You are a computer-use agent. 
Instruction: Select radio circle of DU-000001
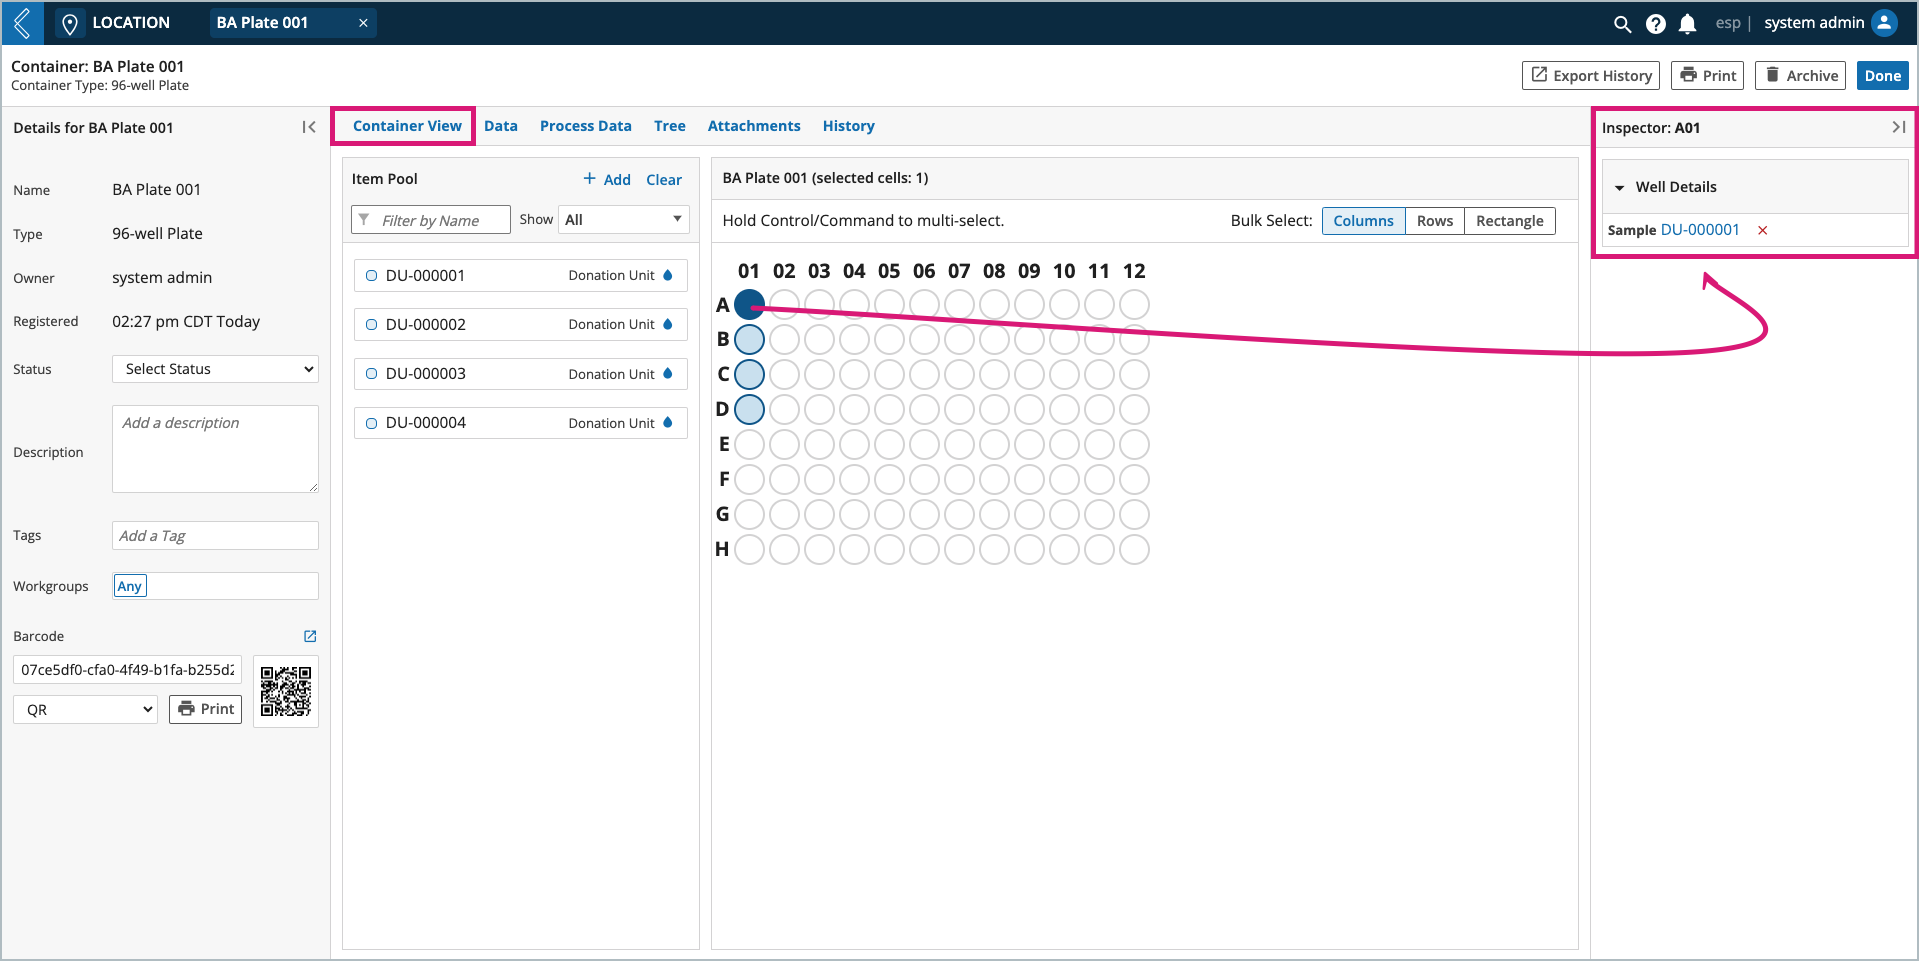[x=371, y=275]
